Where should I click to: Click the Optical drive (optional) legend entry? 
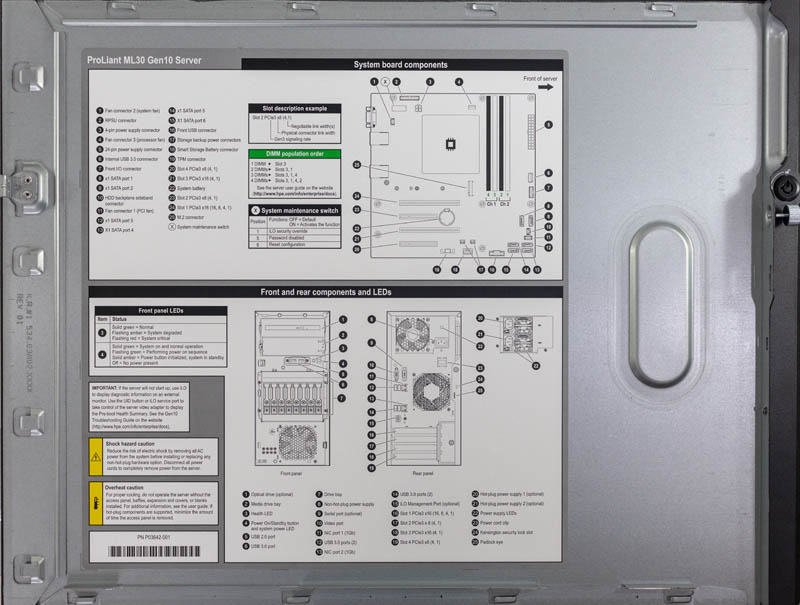pos(268,494)
